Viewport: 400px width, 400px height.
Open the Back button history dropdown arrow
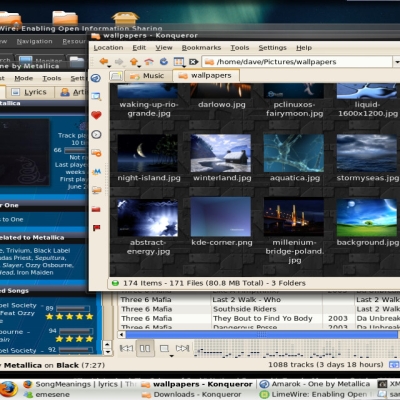[x=109, y=67]
